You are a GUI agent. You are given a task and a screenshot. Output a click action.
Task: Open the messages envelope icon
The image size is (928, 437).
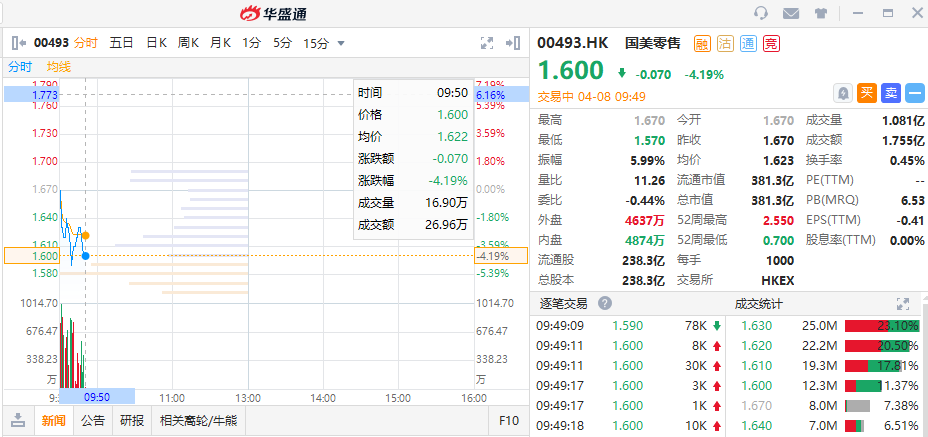[791, 12]
